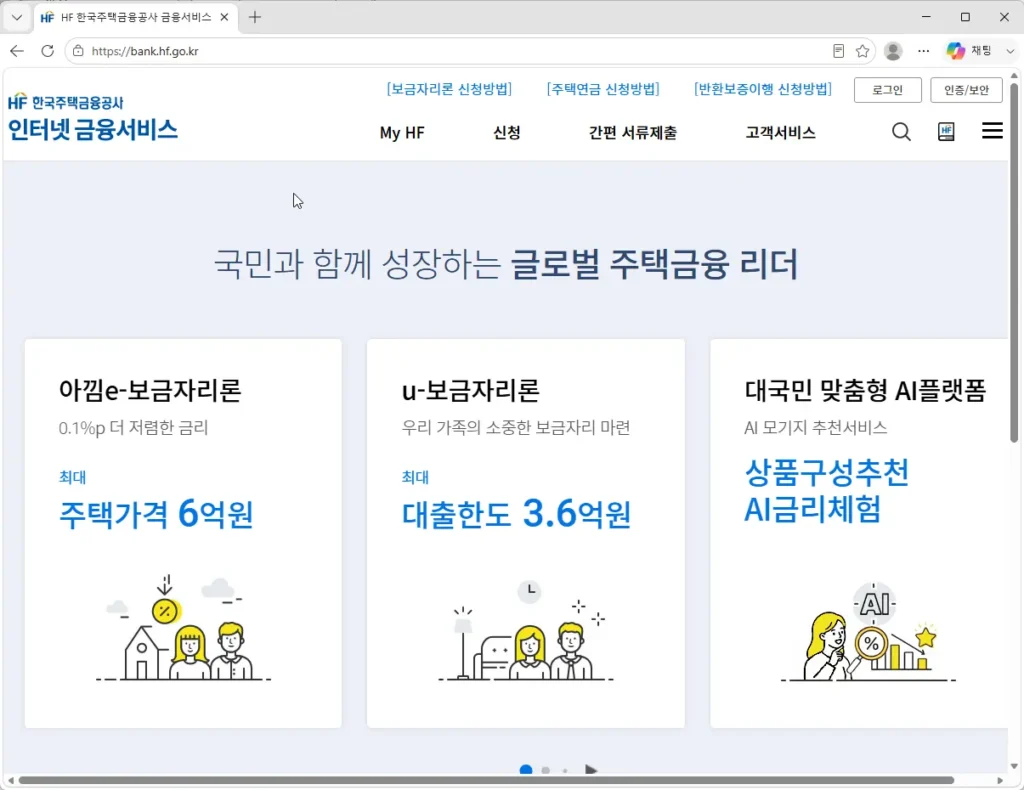Open the hamburger full menu icon

pos(992,131)
